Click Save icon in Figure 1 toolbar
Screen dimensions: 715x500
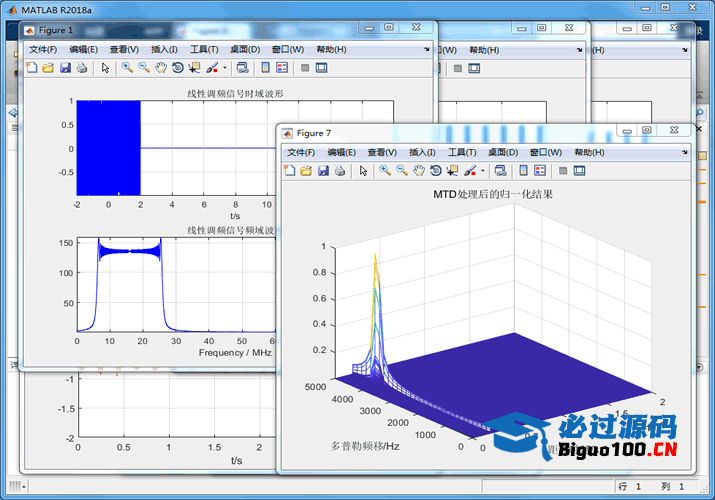click(65, 68)
